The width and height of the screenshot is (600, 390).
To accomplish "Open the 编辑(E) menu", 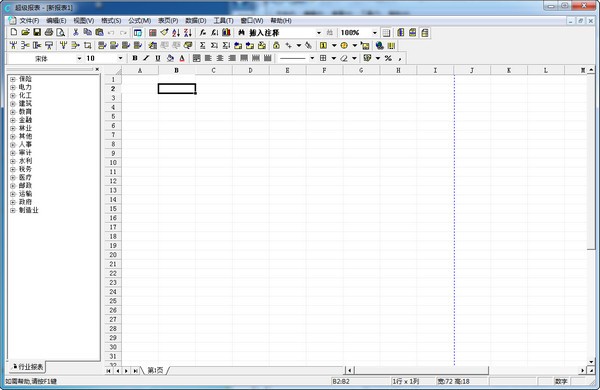I will (x=56, y=21).
